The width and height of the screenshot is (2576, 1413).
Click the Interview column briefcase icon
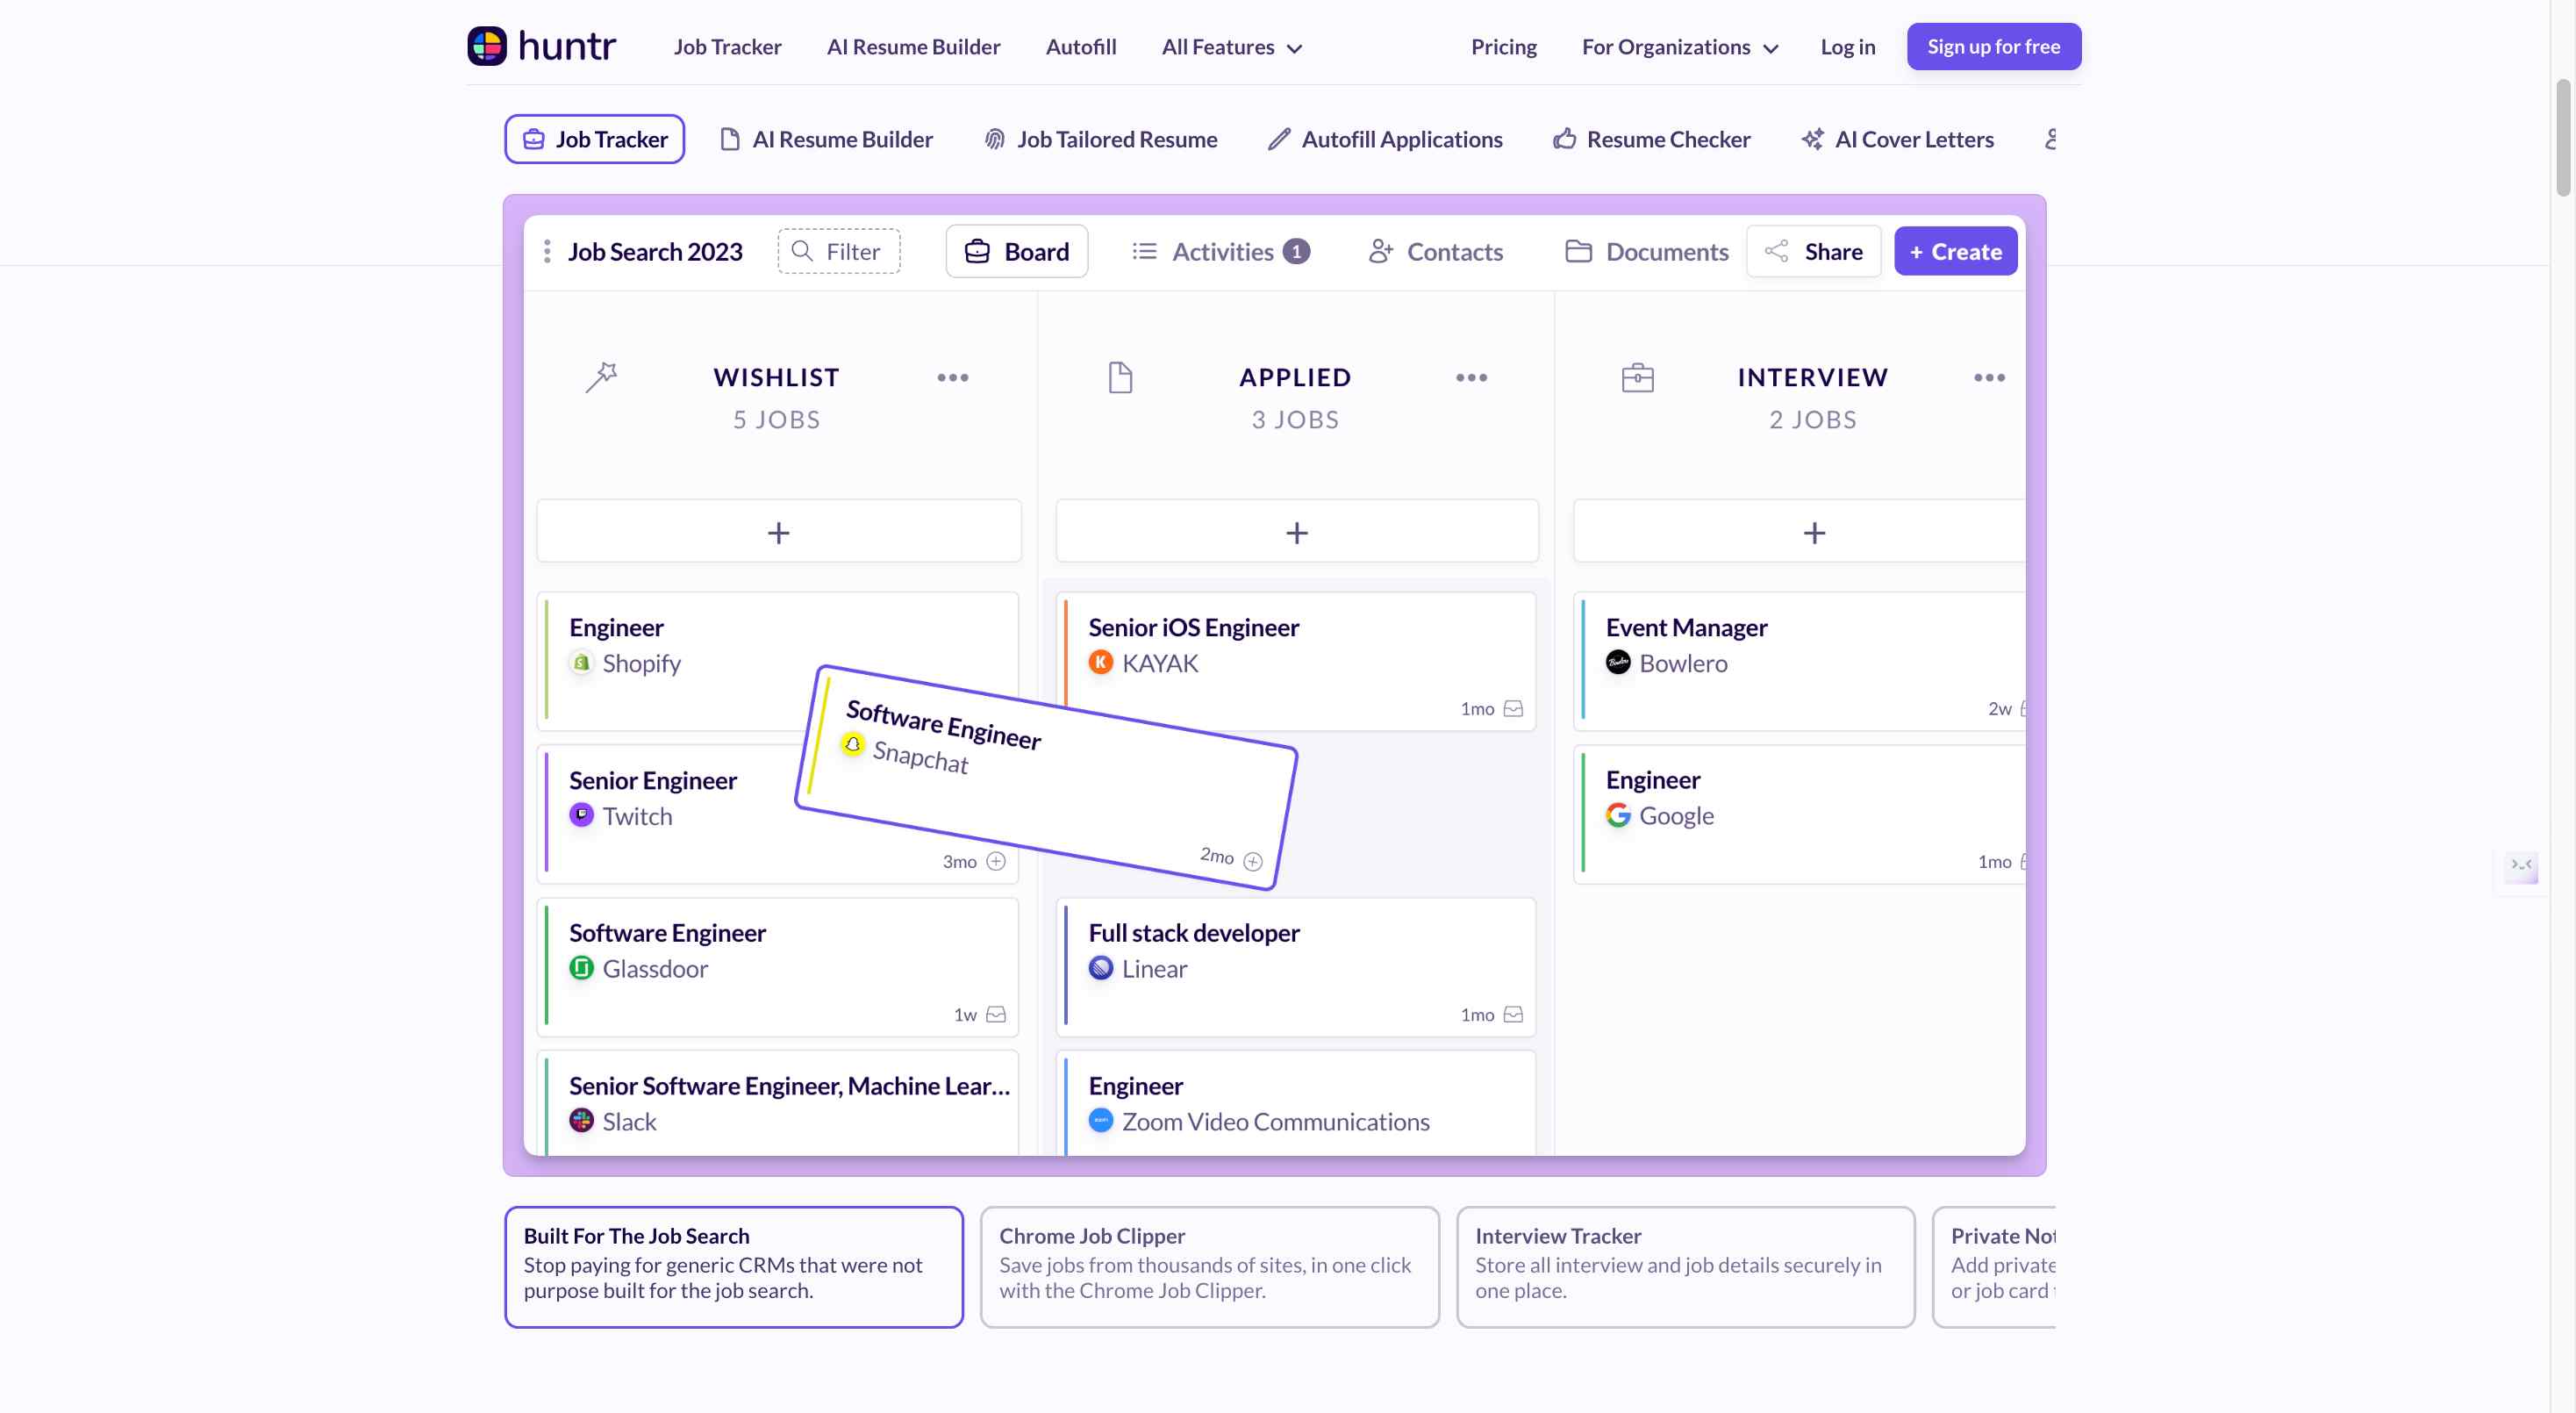pyautogui.click(x=1637, y=377)
